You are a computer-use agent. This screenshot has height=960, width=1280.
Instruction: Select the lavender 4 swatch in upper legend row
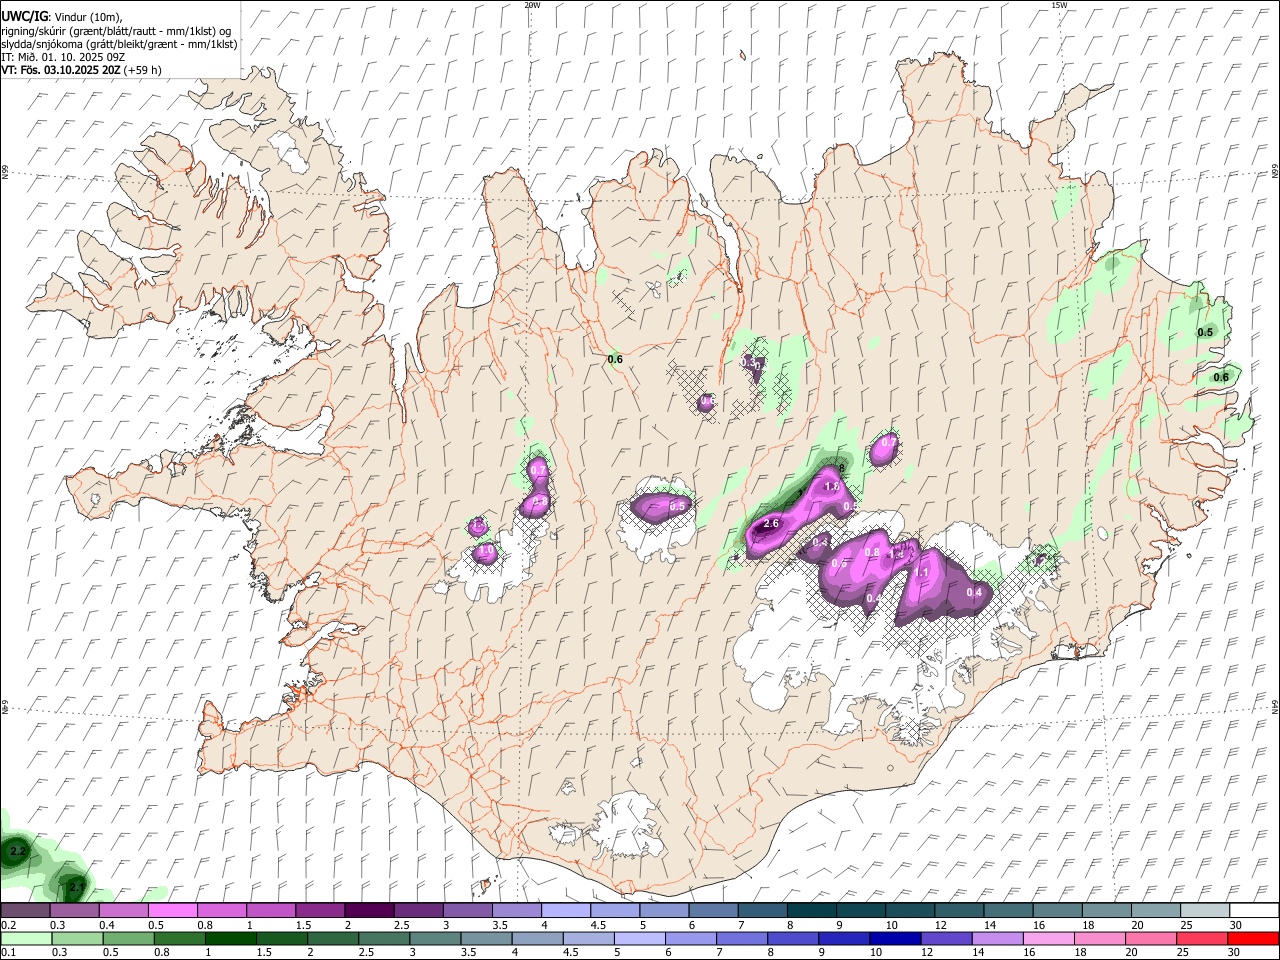pos(566,910)
